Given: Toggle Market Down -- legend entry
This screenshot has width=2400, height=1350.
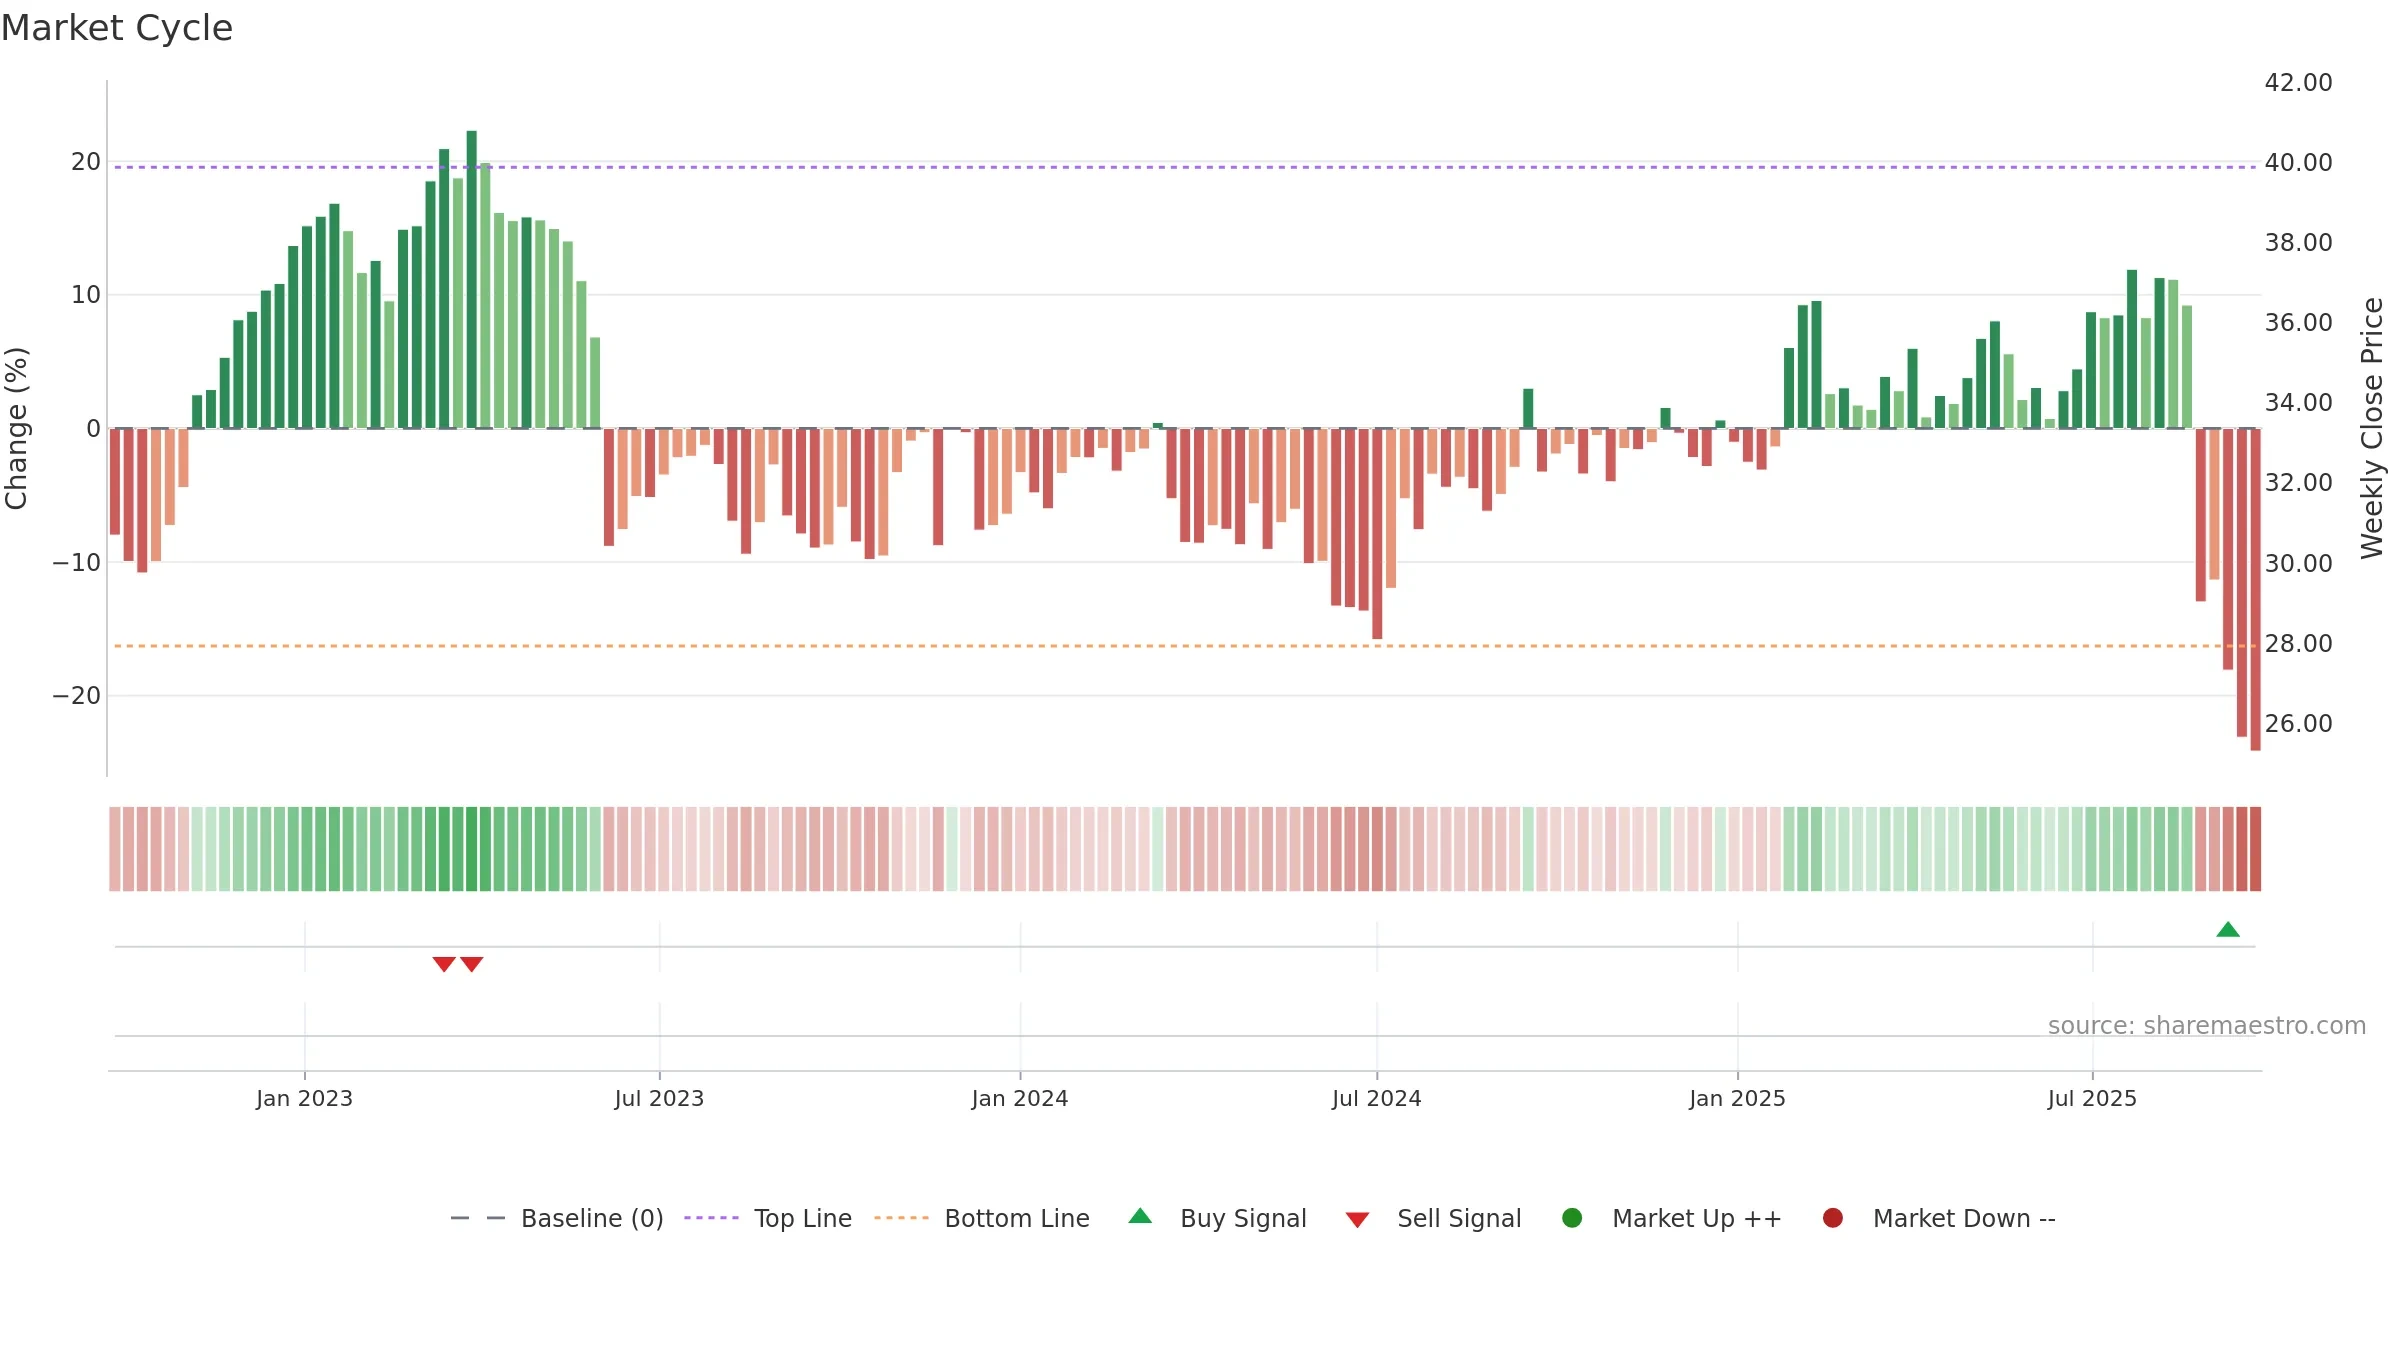Looking at the screenshot, I should click(1939, 1219).
